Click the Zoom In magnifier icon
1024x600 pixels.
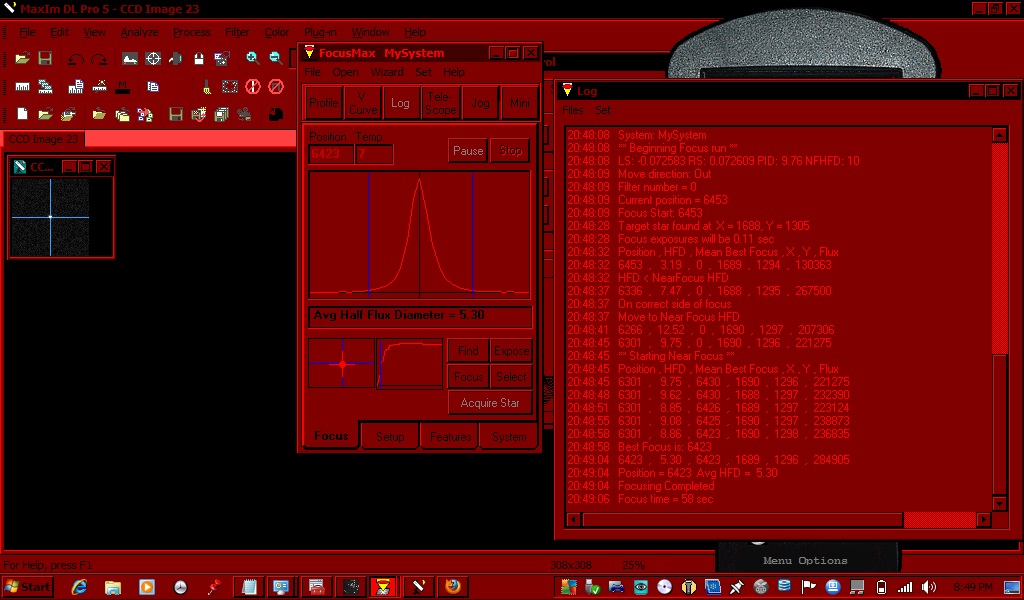pos(253,59)
